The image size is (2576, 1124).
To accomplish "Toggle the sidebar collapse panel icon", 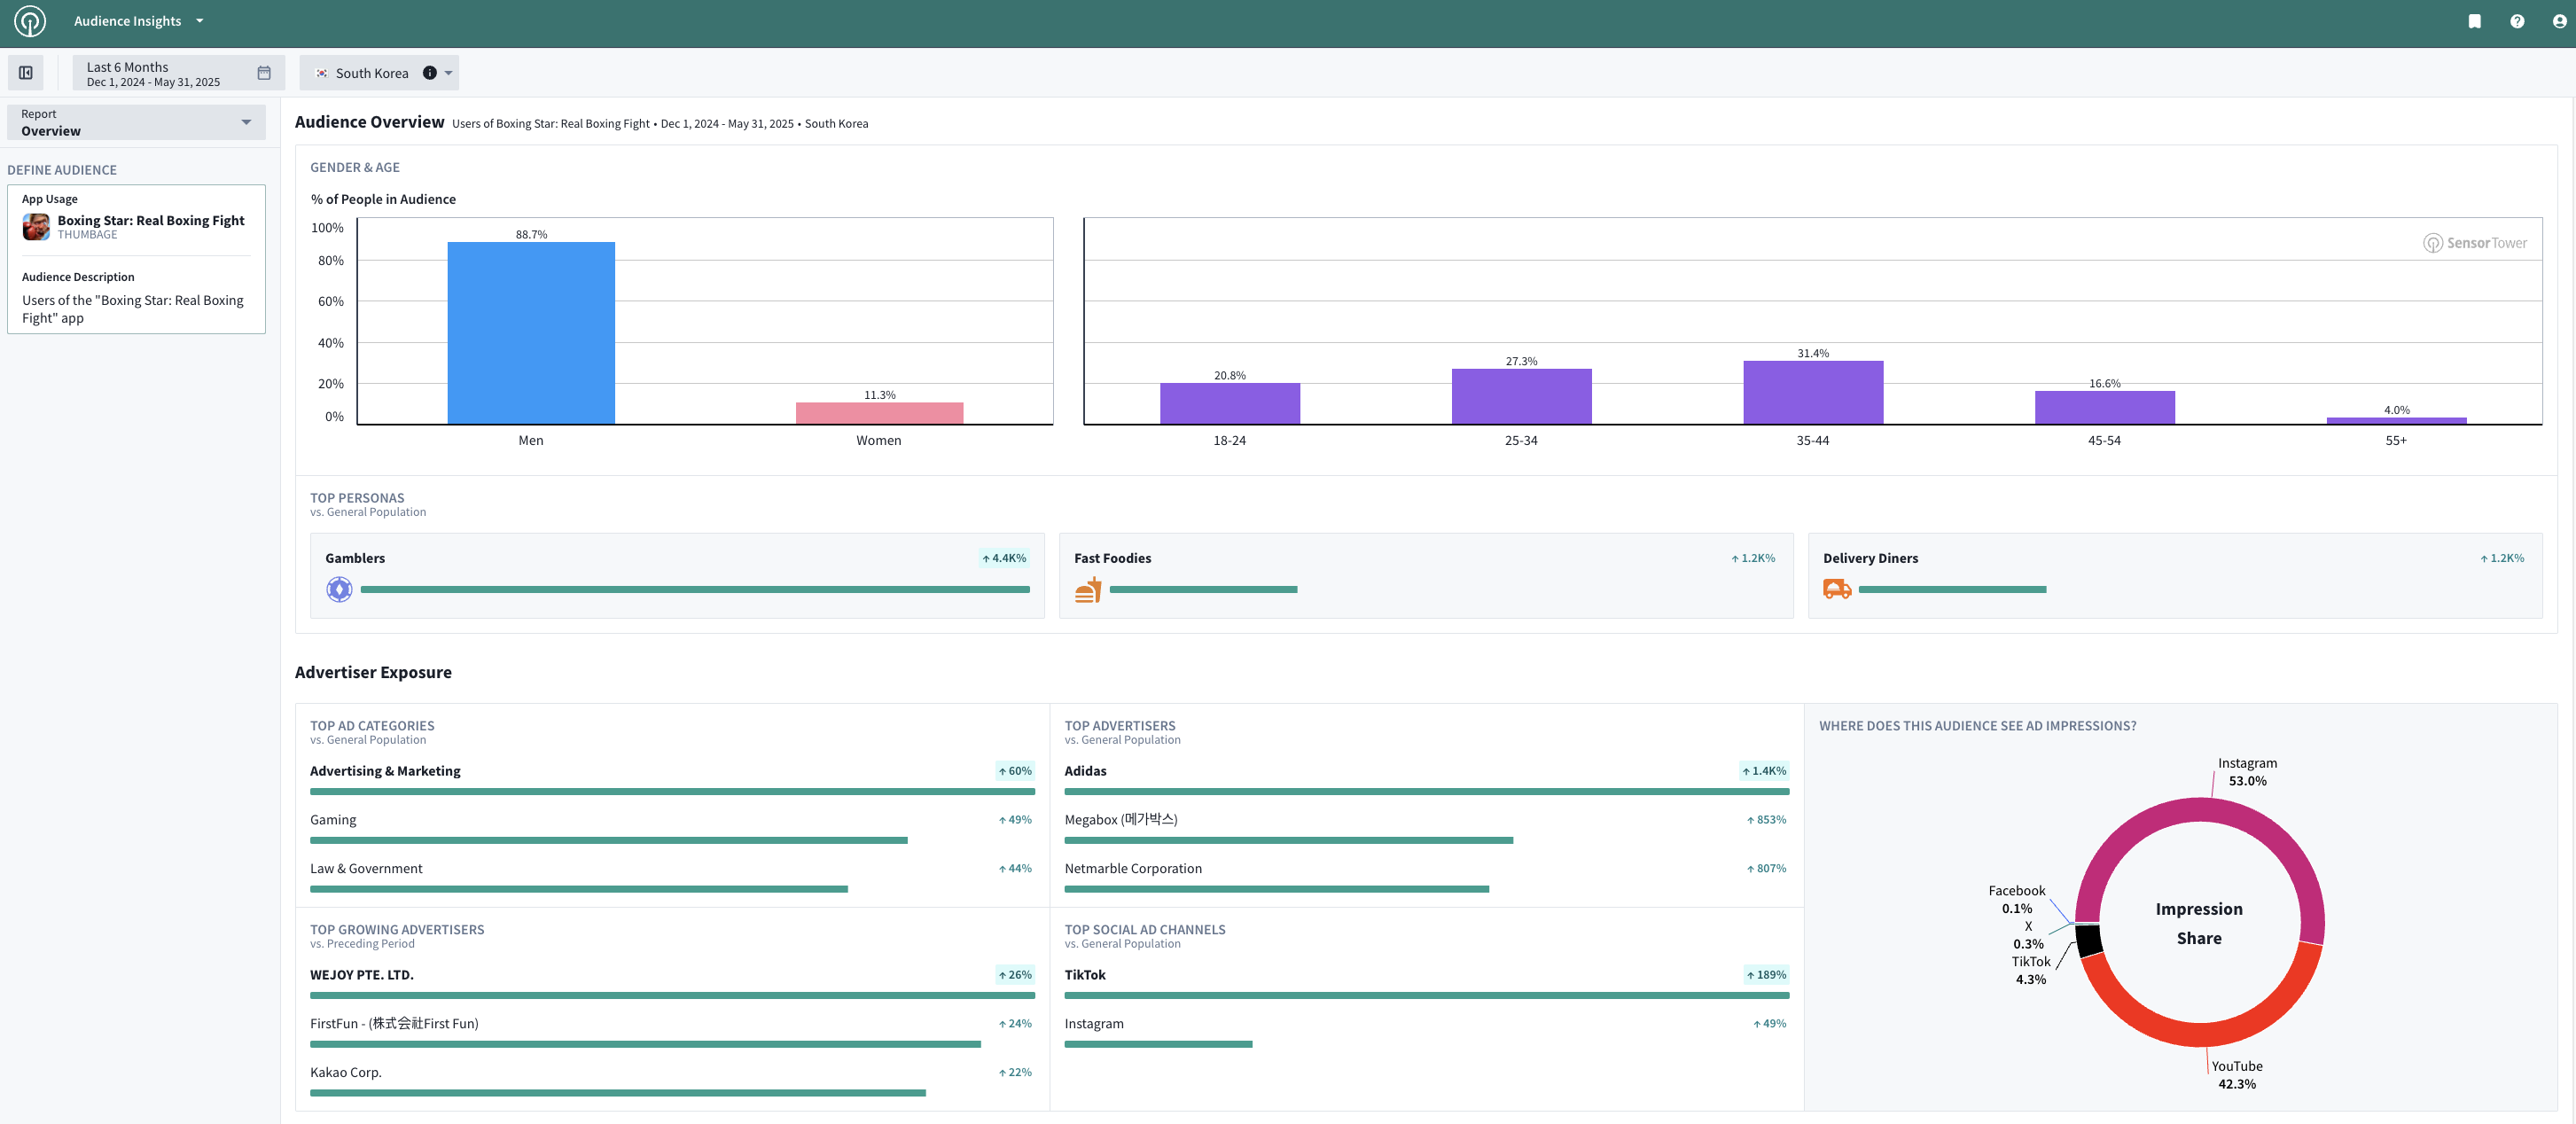I will pyautogui.click(x=26, y=73).
